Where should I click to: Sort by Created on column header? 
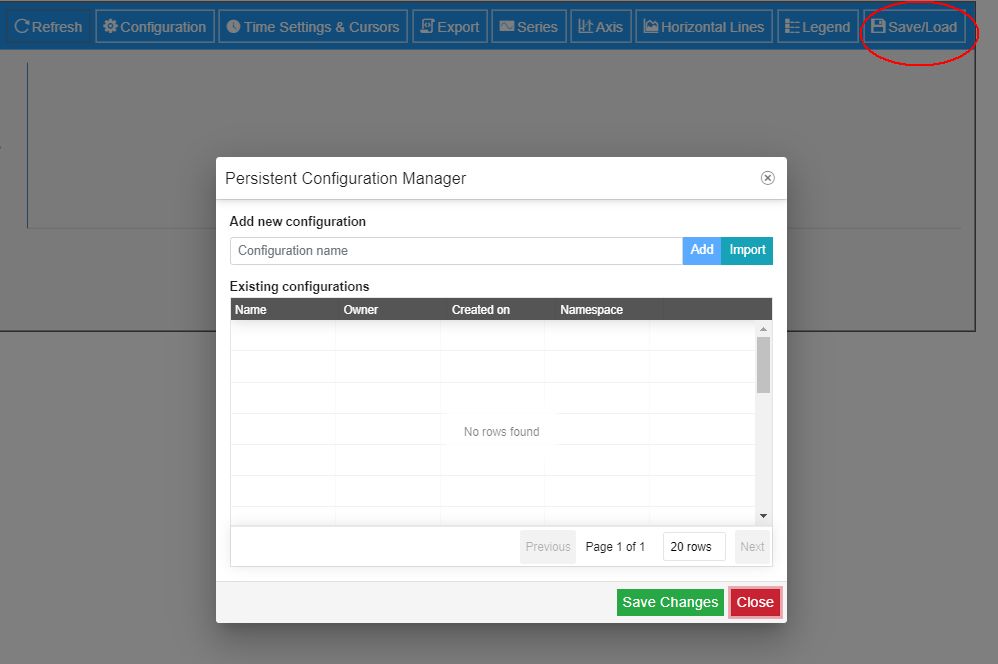pyautogui.click(x=481, y=310)
